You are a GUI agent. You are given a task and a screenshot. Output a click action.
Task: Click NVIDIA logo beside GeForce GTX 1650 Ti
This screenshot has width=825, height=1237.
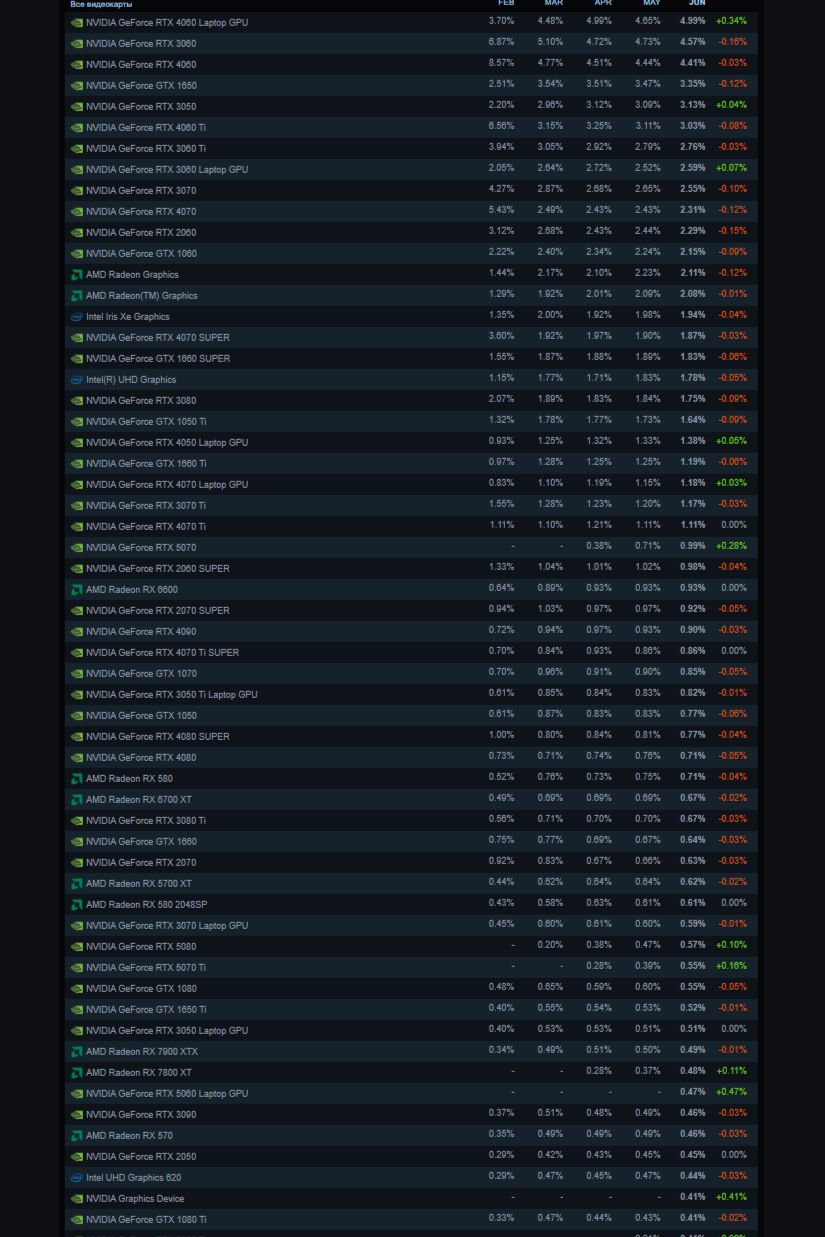(77, 1009)
